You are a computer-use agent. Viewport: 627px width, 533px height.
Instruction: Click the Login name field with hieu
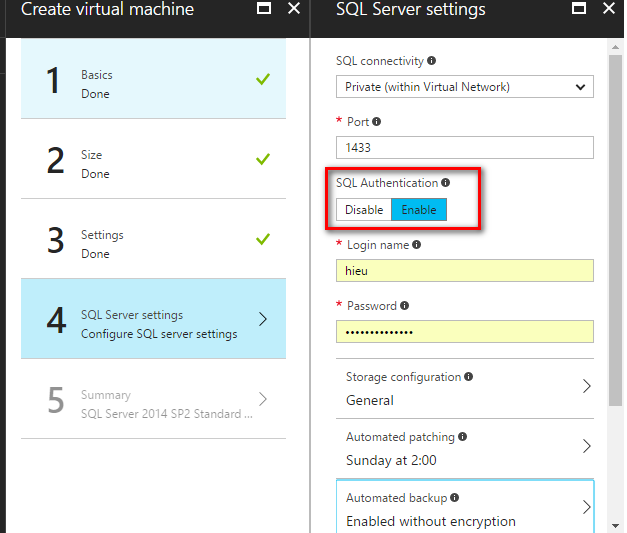pyautogui.click(x=464, y=271)
